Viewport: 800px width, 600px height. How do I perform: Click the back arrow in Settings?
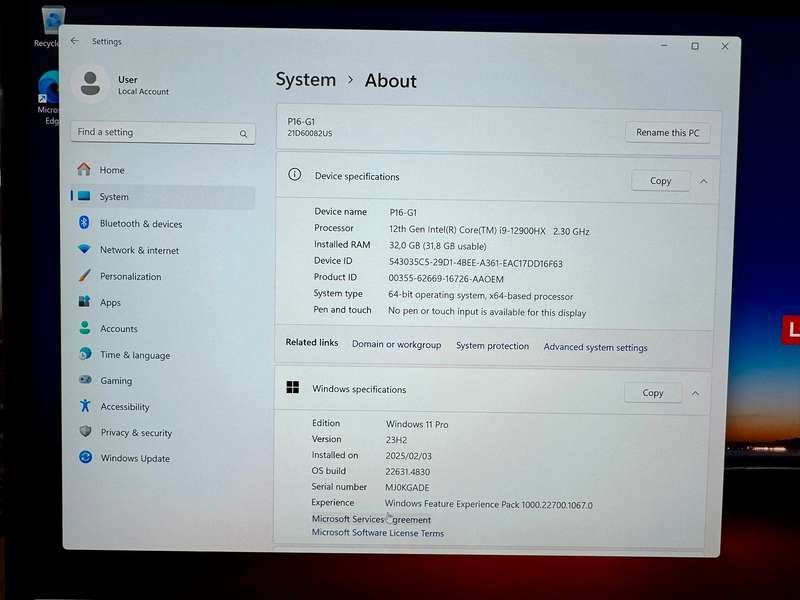(x=75, y=41)
